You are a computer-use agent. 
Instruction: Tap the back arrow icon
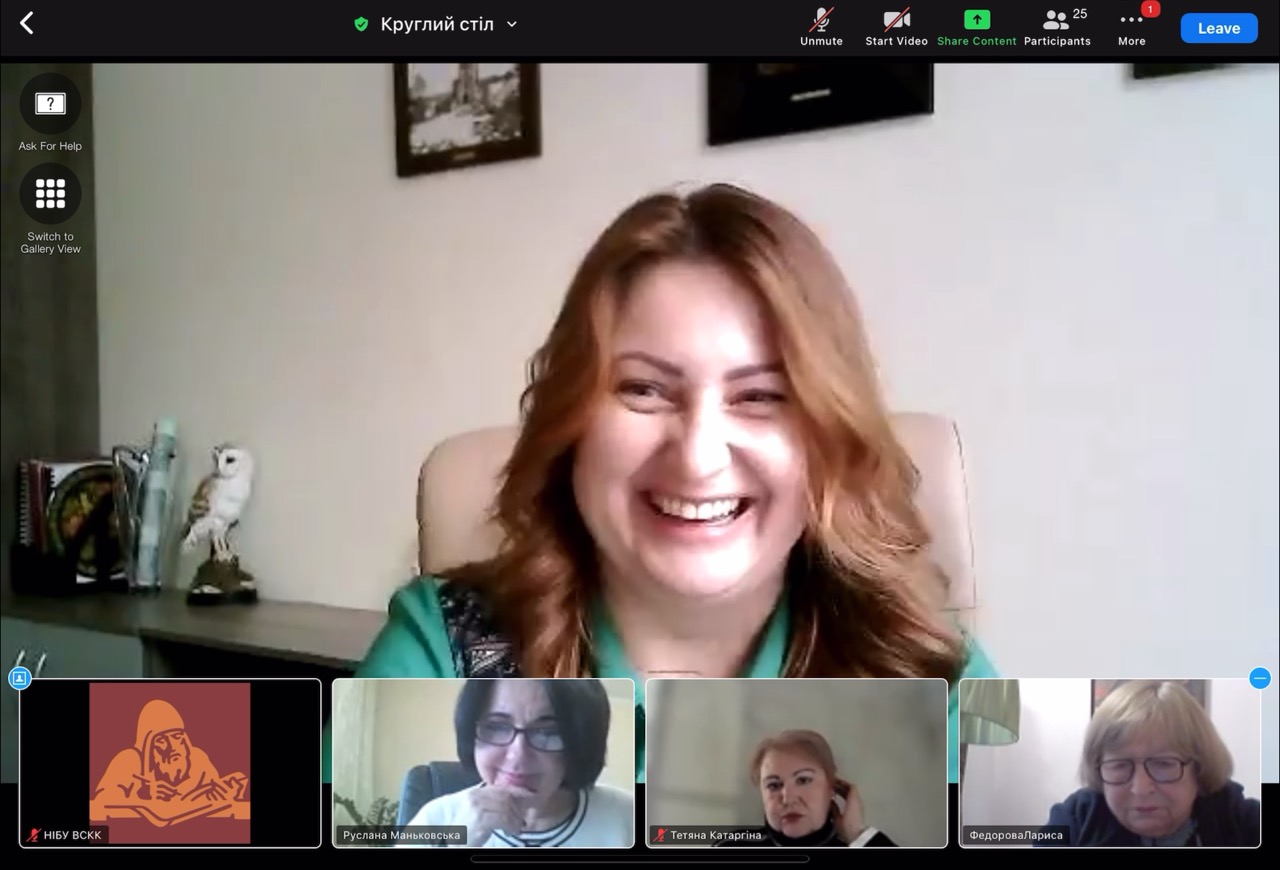tap(27, 24)
